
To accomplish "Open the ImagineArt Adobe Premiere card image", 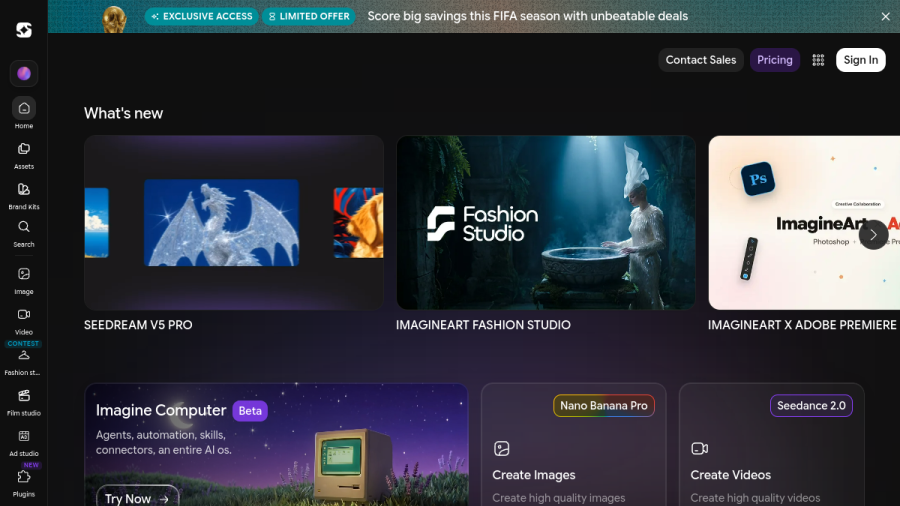I will tap(804, 223).
